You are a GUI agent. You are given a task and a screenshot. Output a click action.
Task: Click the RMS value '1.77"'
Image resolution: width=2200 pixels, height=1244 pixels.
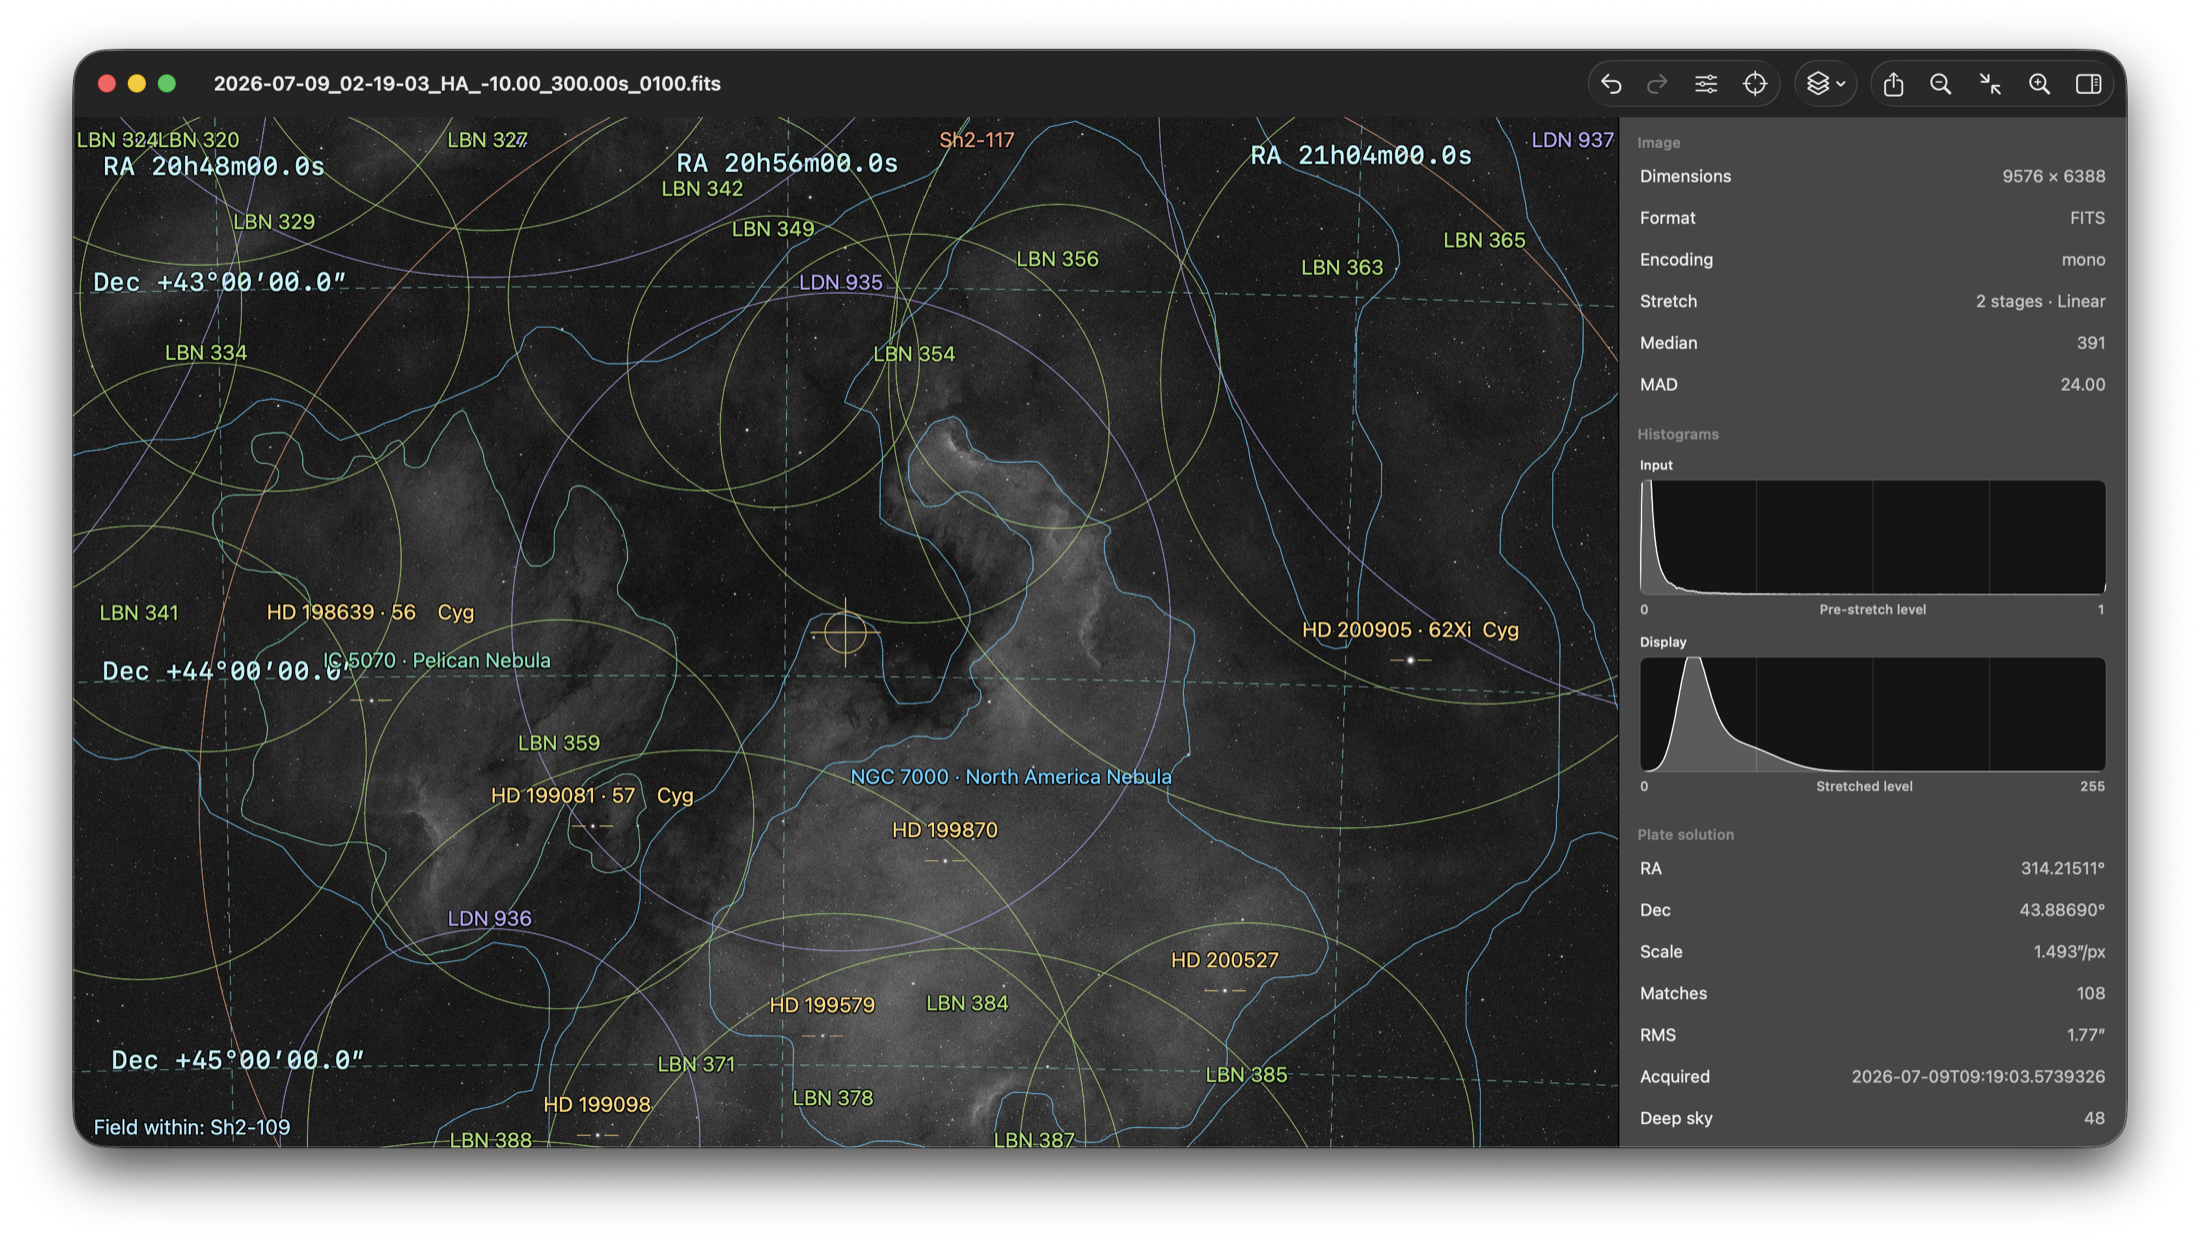(x=2086, y=1035)
